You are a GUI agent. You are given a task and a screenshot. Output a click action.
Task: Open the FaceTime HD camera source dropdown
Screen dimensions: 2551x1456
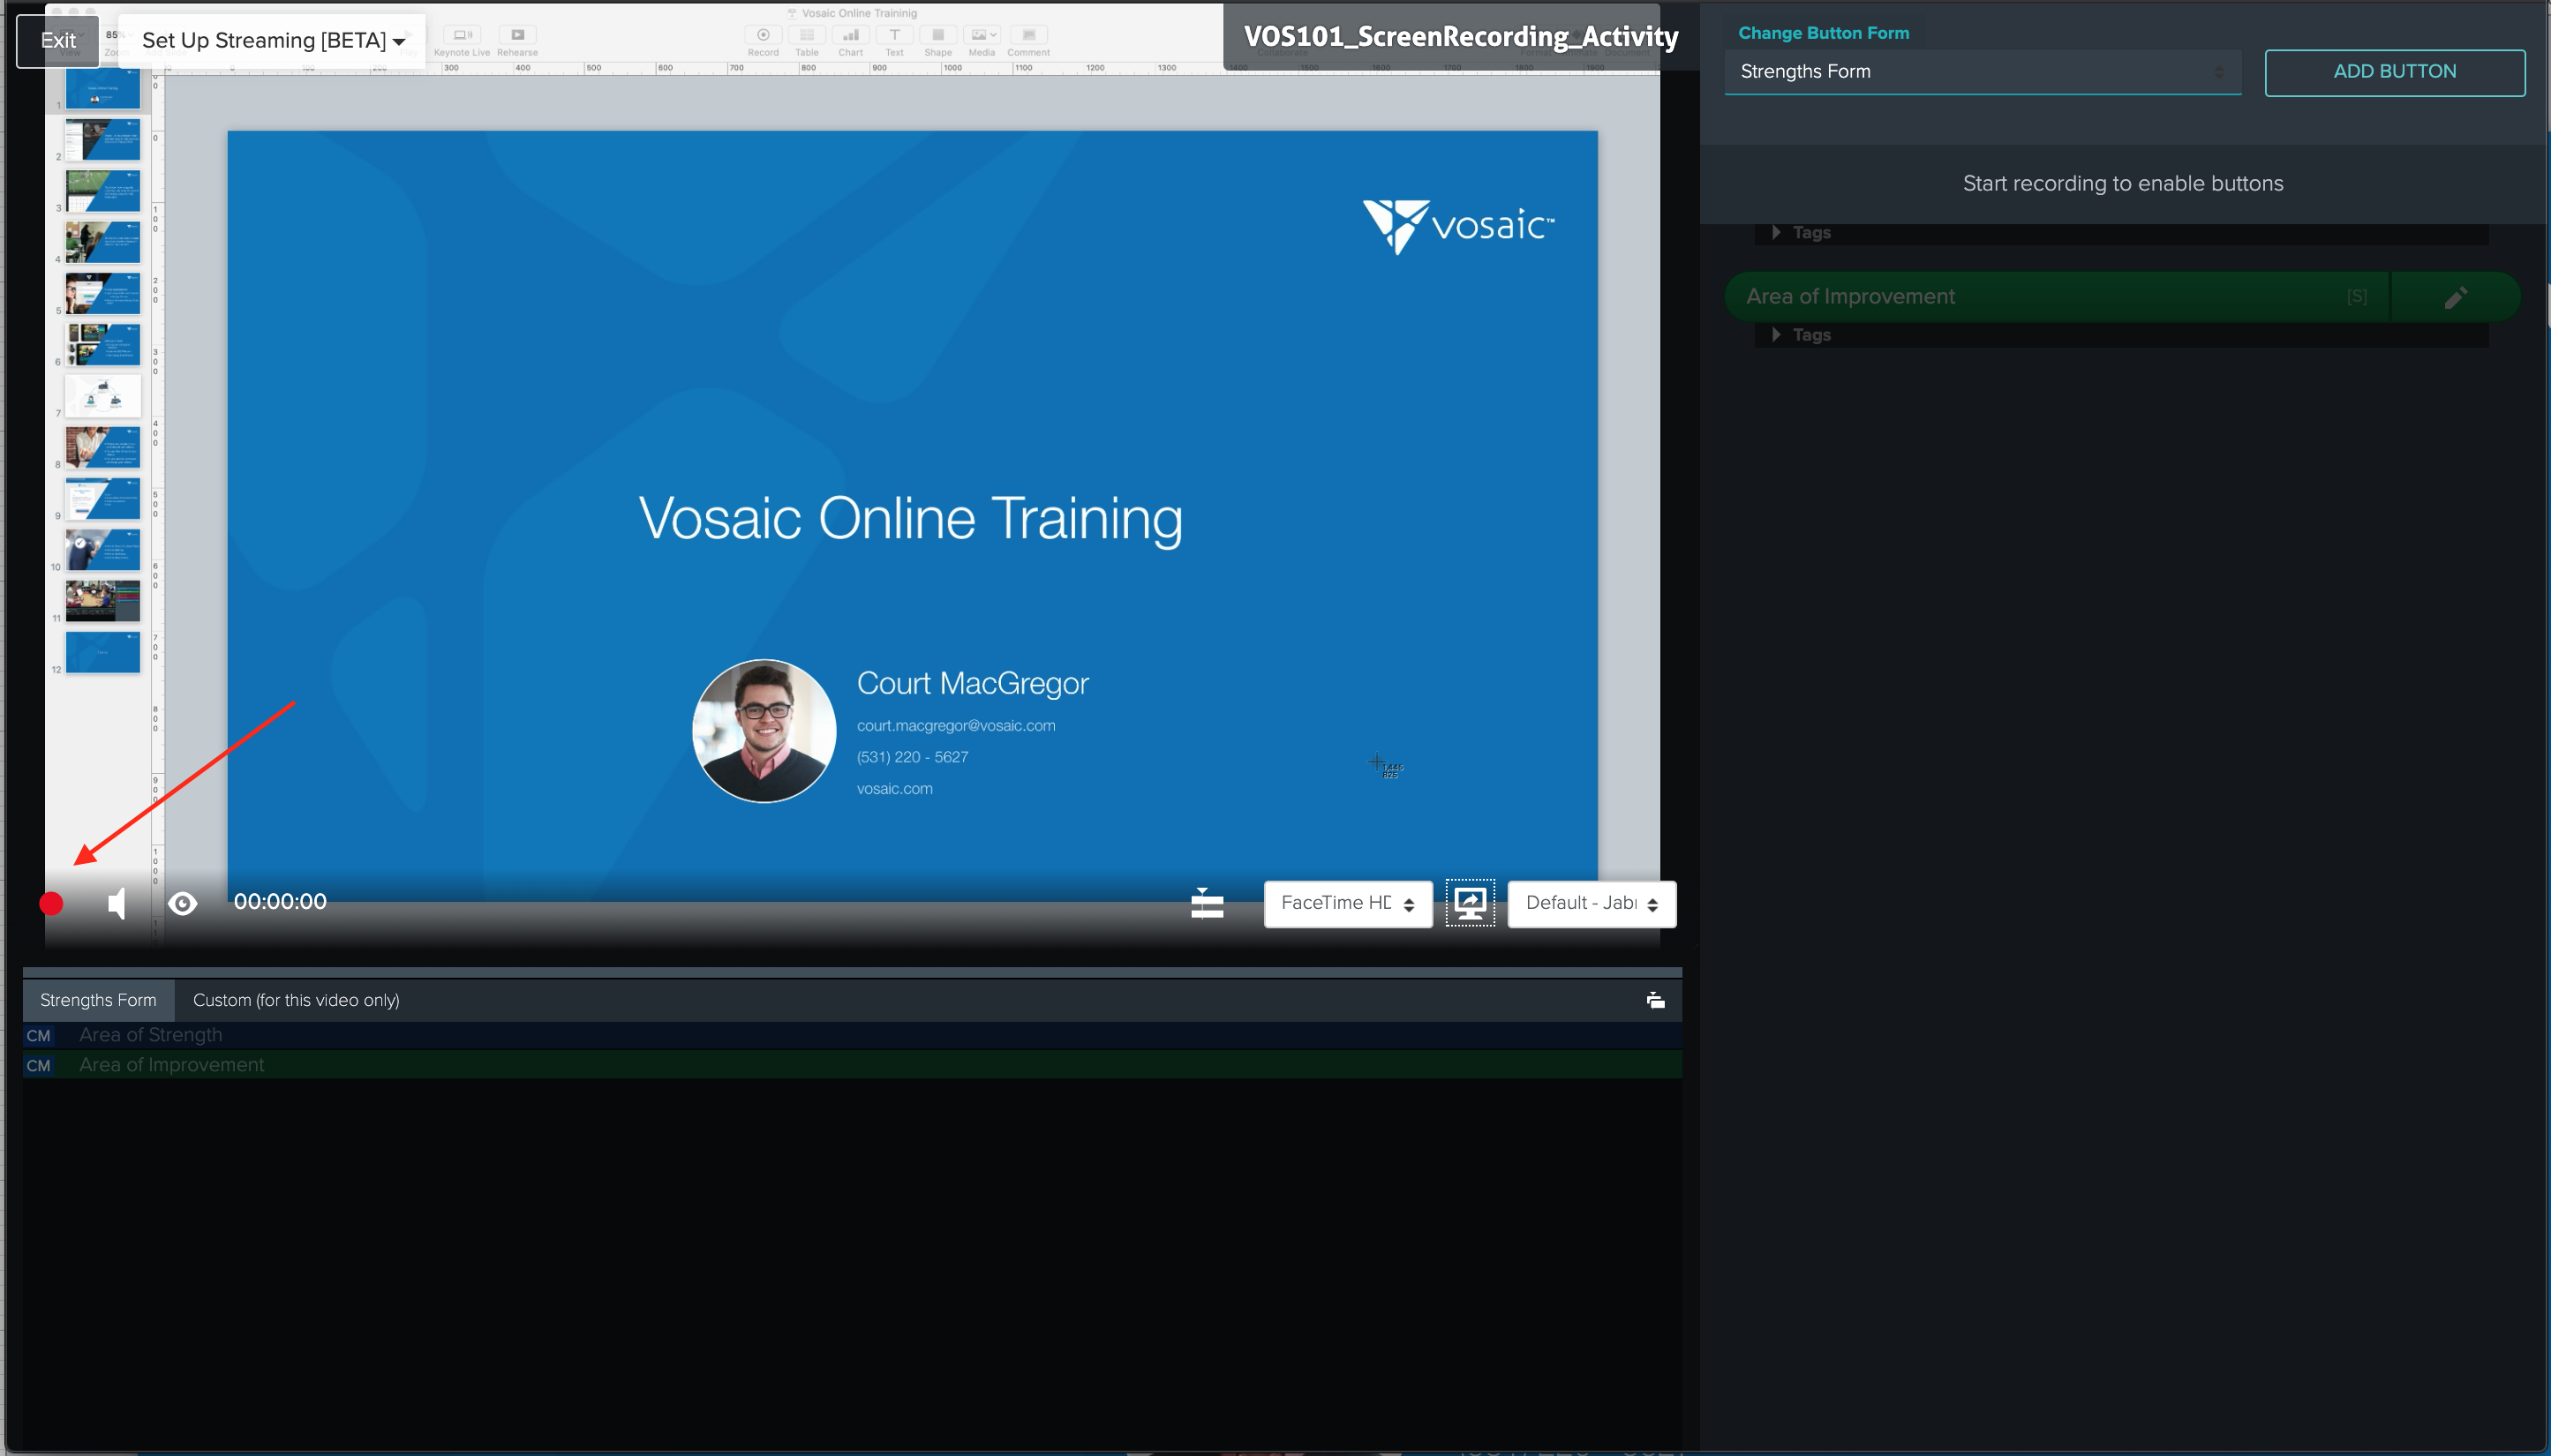click(x=1347, y=903)
